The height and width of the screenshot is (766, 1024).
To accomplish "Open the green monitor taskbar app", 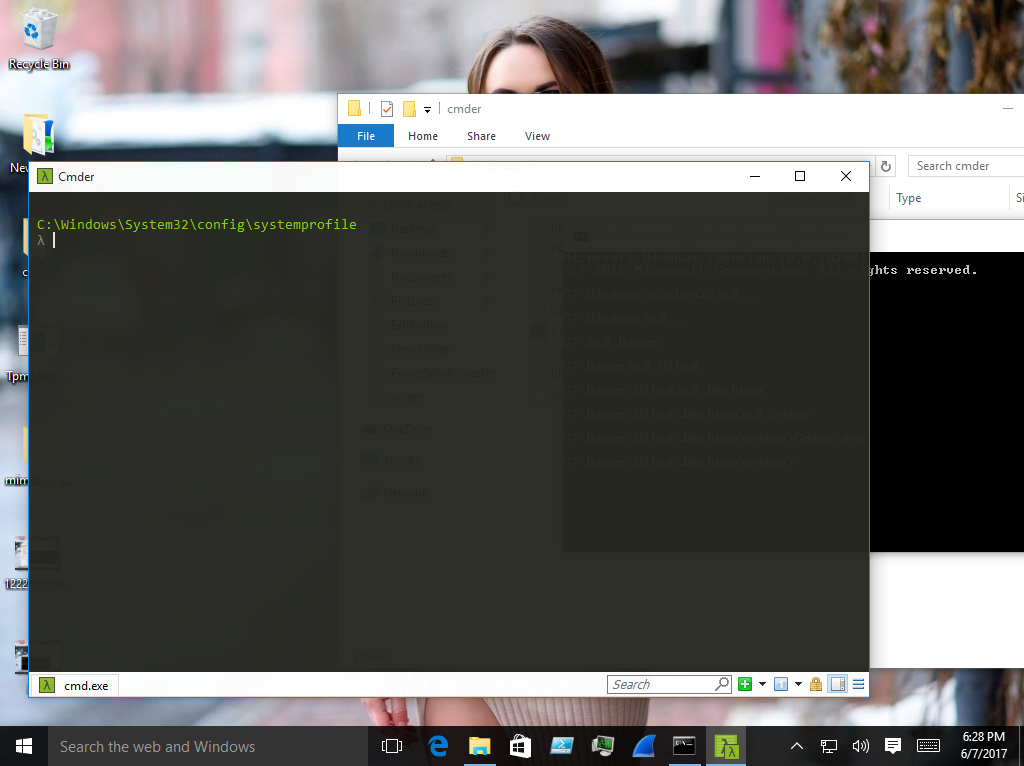I will (602, 746).
